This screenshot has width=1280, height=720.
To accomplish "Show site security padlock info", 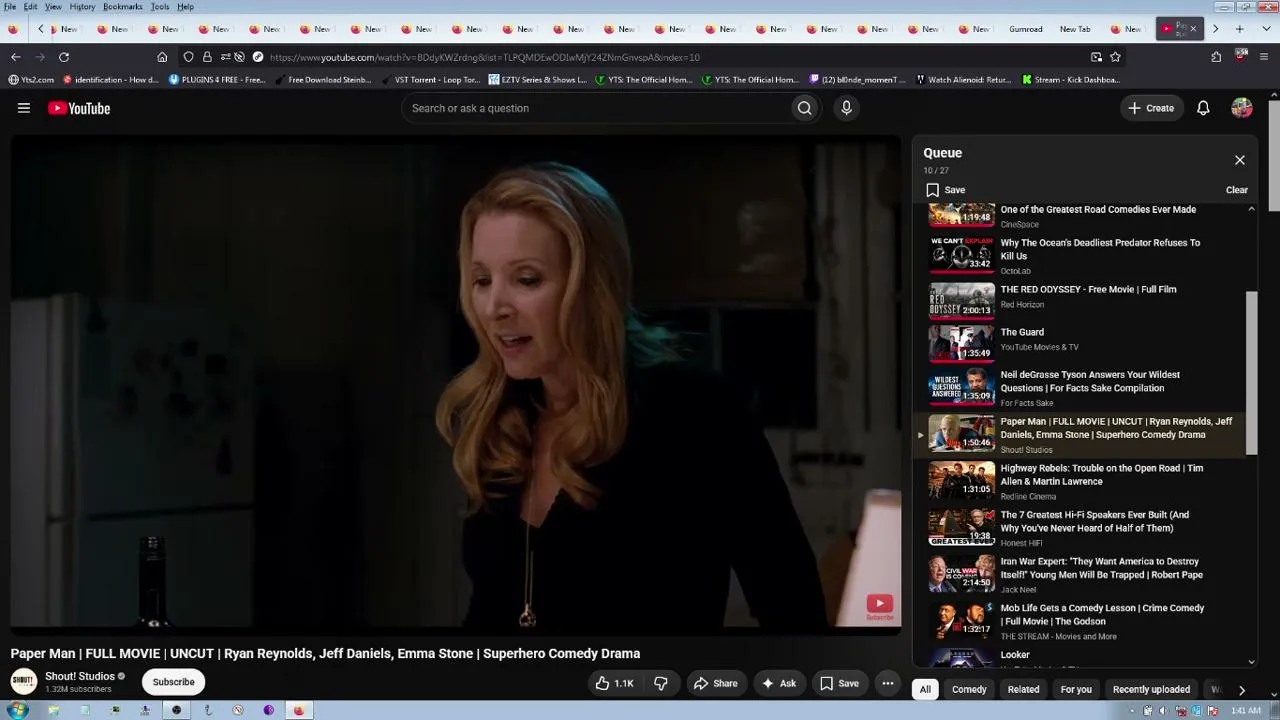I will (x=207, y=57).
